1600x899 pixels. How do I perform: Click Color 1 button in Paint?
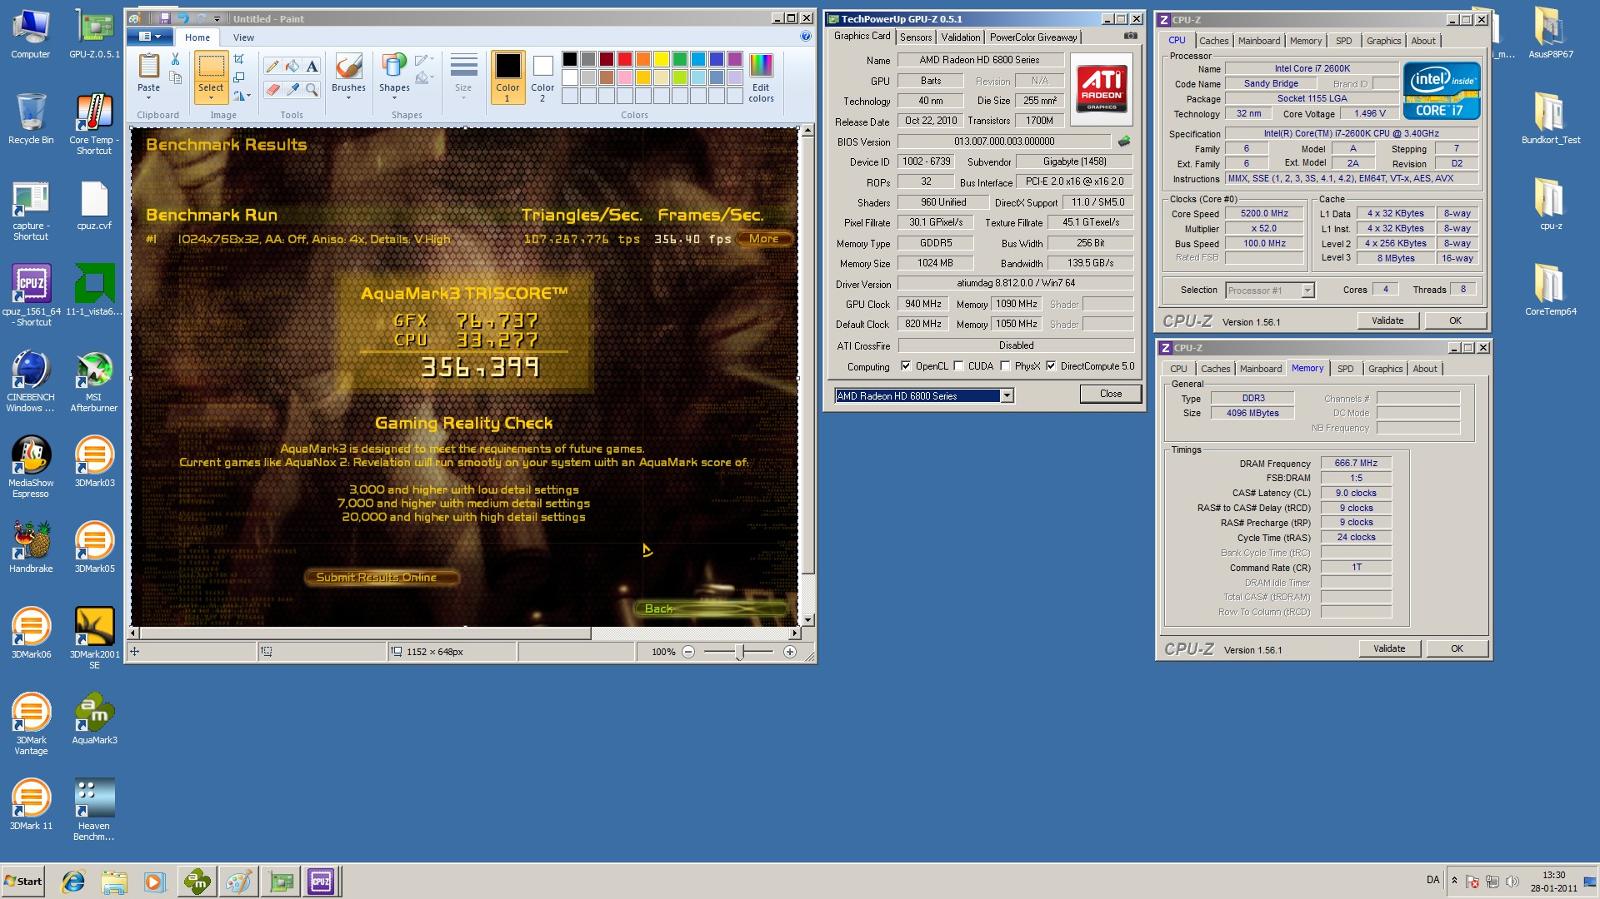[x=508, y=77]
